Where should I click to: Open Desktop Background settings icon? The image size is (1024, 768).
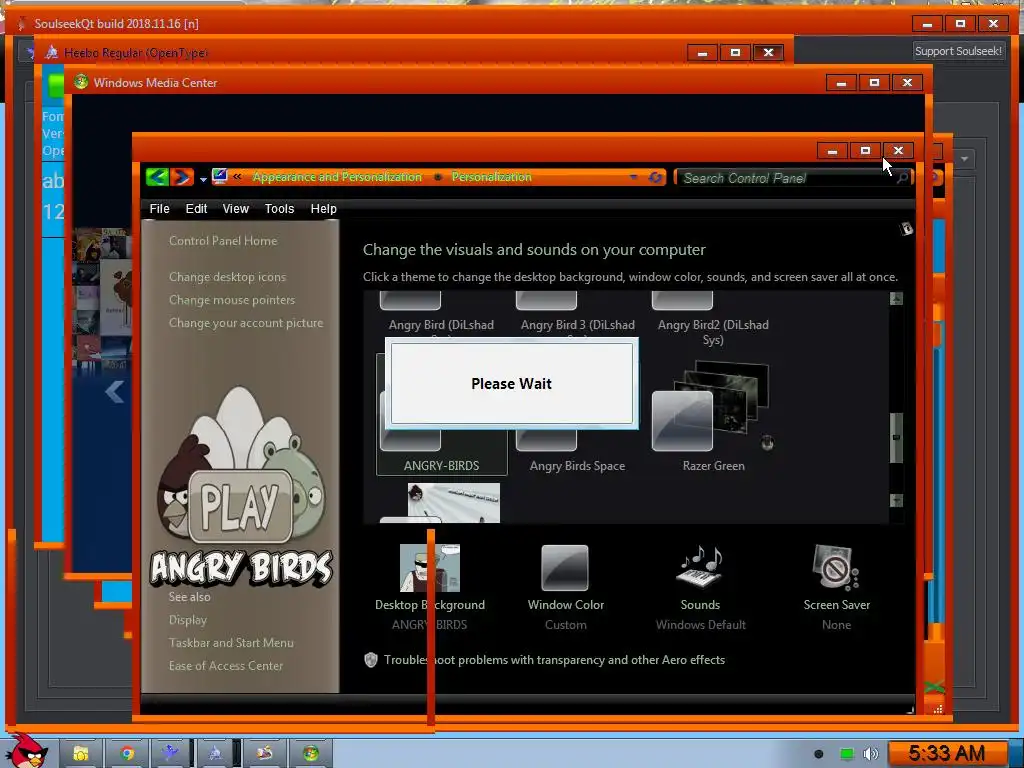coord(430,568)
